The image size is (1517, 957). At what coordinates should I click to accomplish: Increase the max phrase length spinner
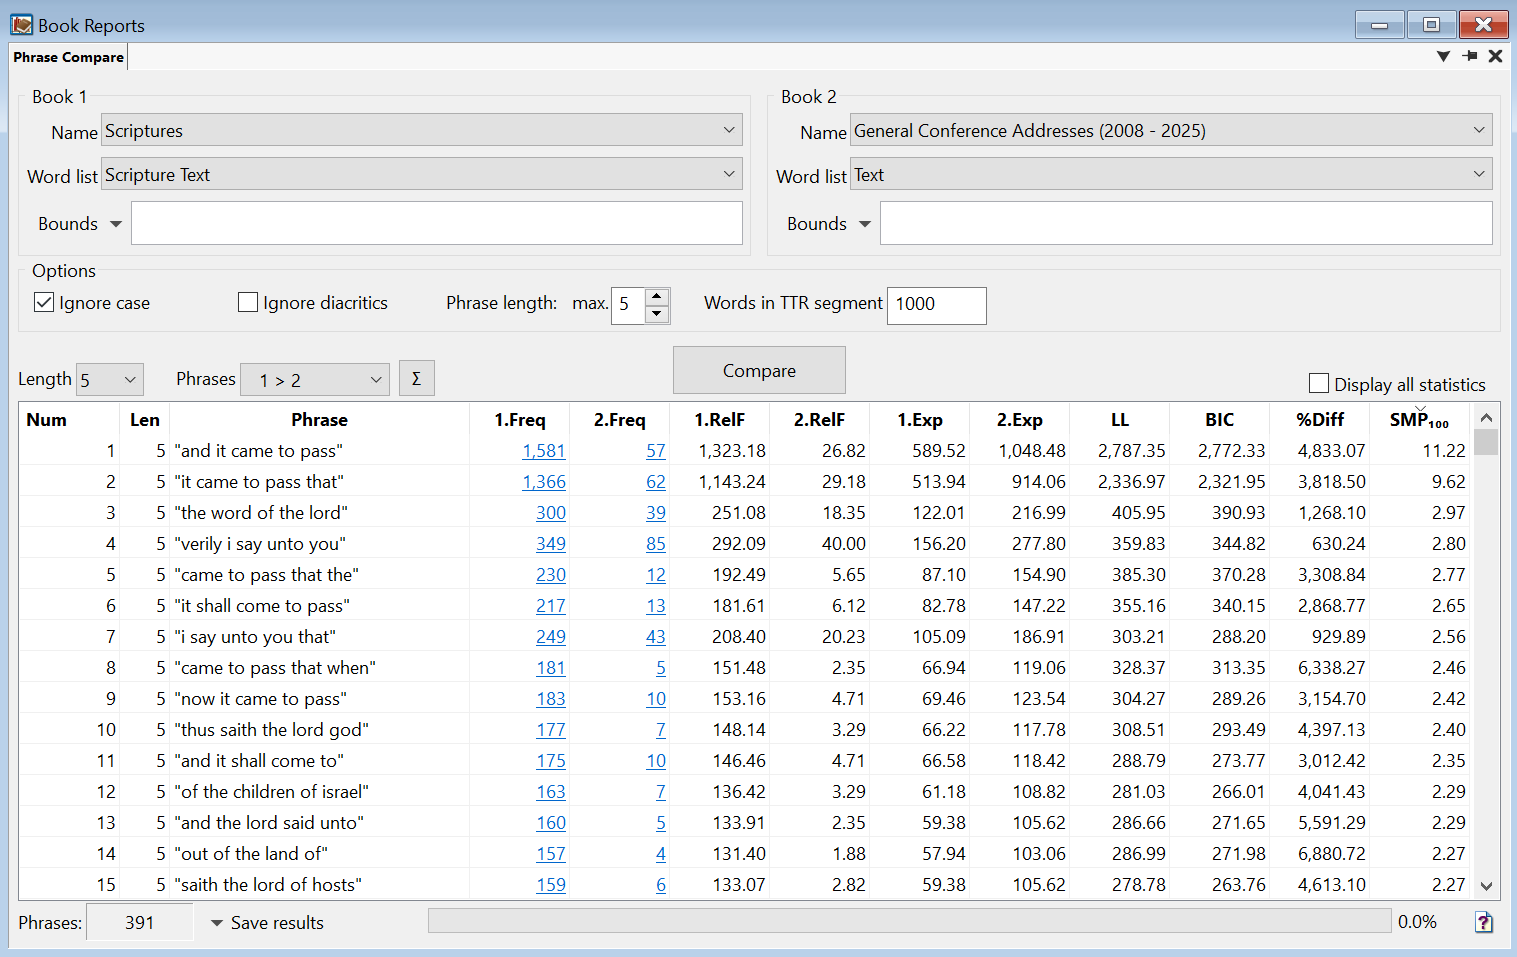pyautogui.click(x=656, y=296)
